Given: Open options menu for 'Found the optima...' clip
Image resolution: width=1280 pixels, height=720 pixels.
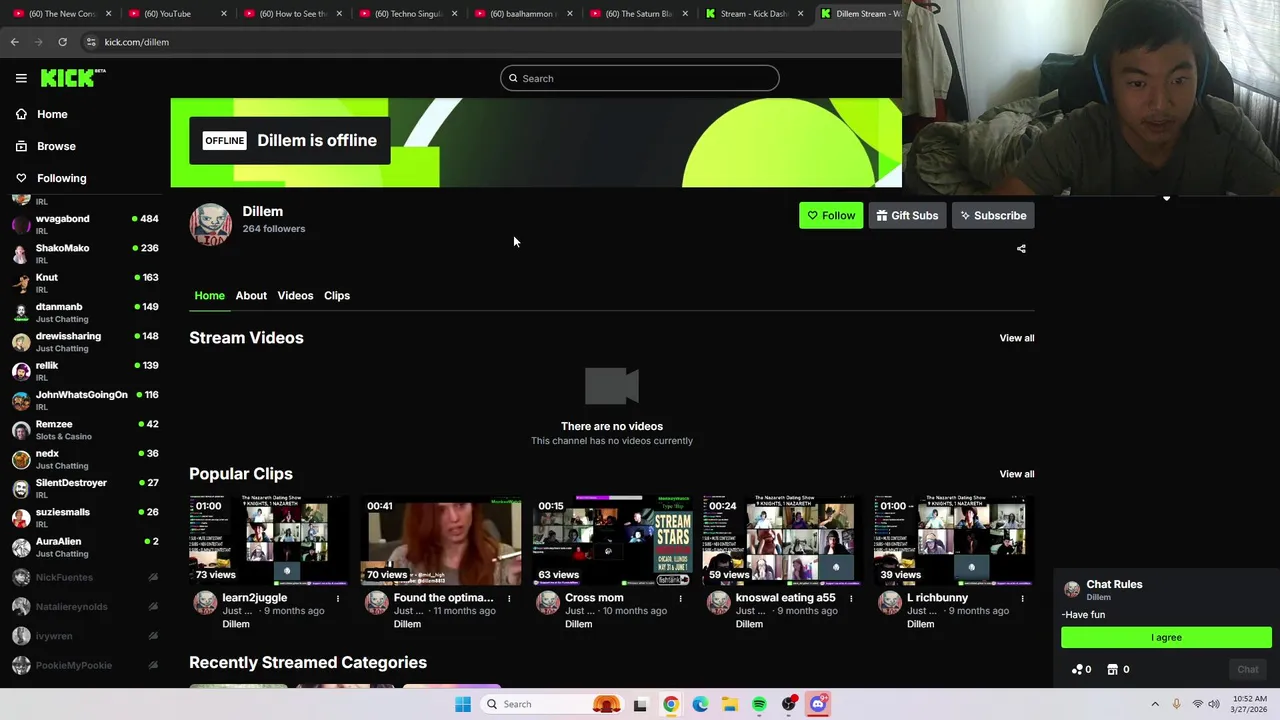Looking at the screenshot, I should (509, 599).
